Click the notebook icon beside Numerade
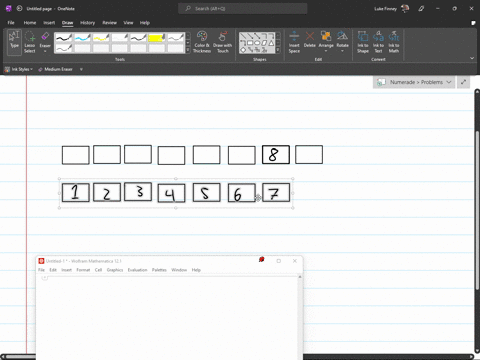The width and height of the screenshot is (480, 360). [x=381, y=82]
